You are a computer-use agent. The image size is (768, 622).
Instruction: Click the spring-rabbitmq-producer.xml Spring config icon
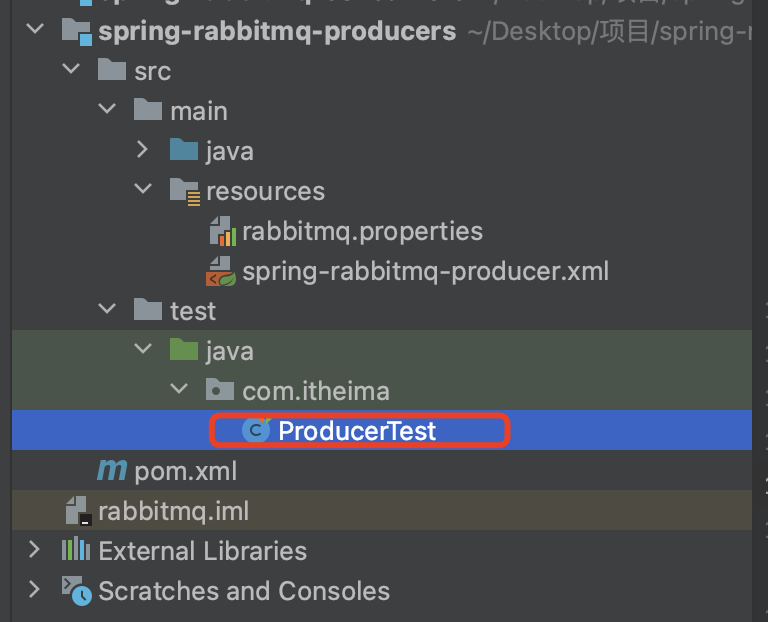(221, 271)
